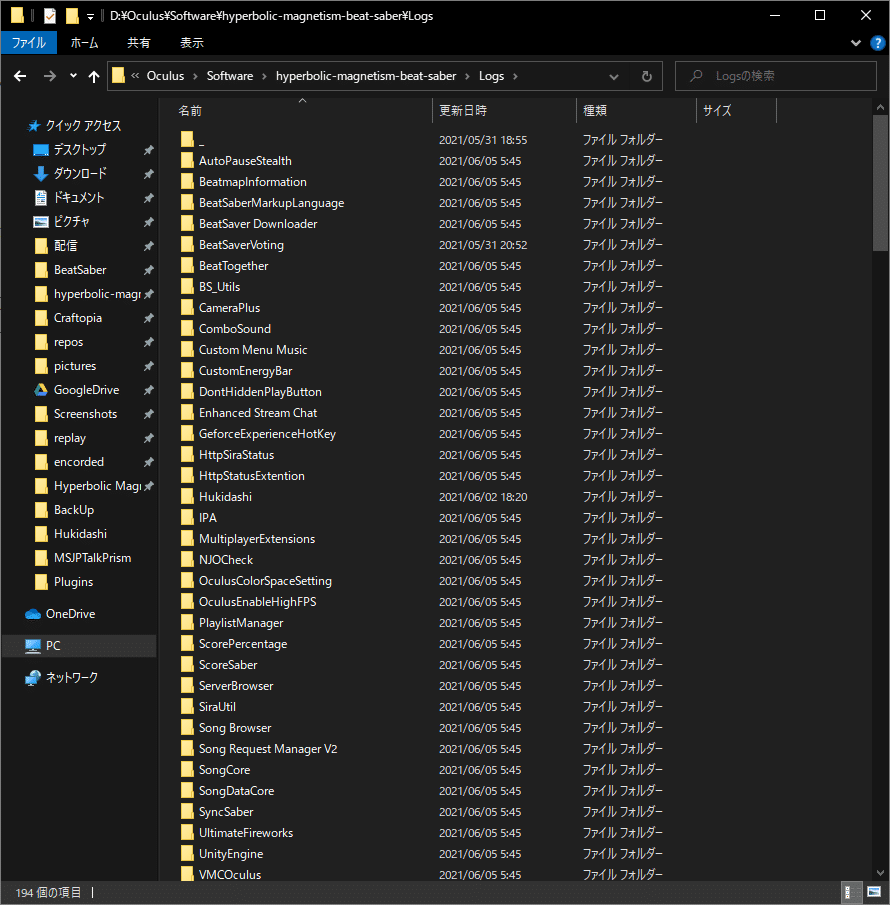Click folder icon of Enhanced Stream Chat

187,413
